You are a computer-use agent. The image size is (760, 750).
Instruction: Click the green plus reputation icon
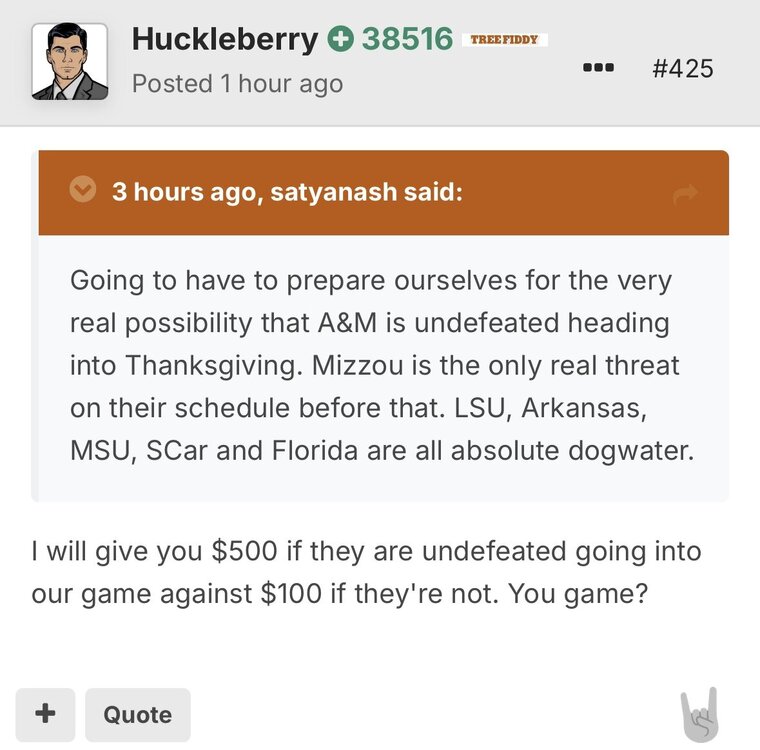coord(340,40)
